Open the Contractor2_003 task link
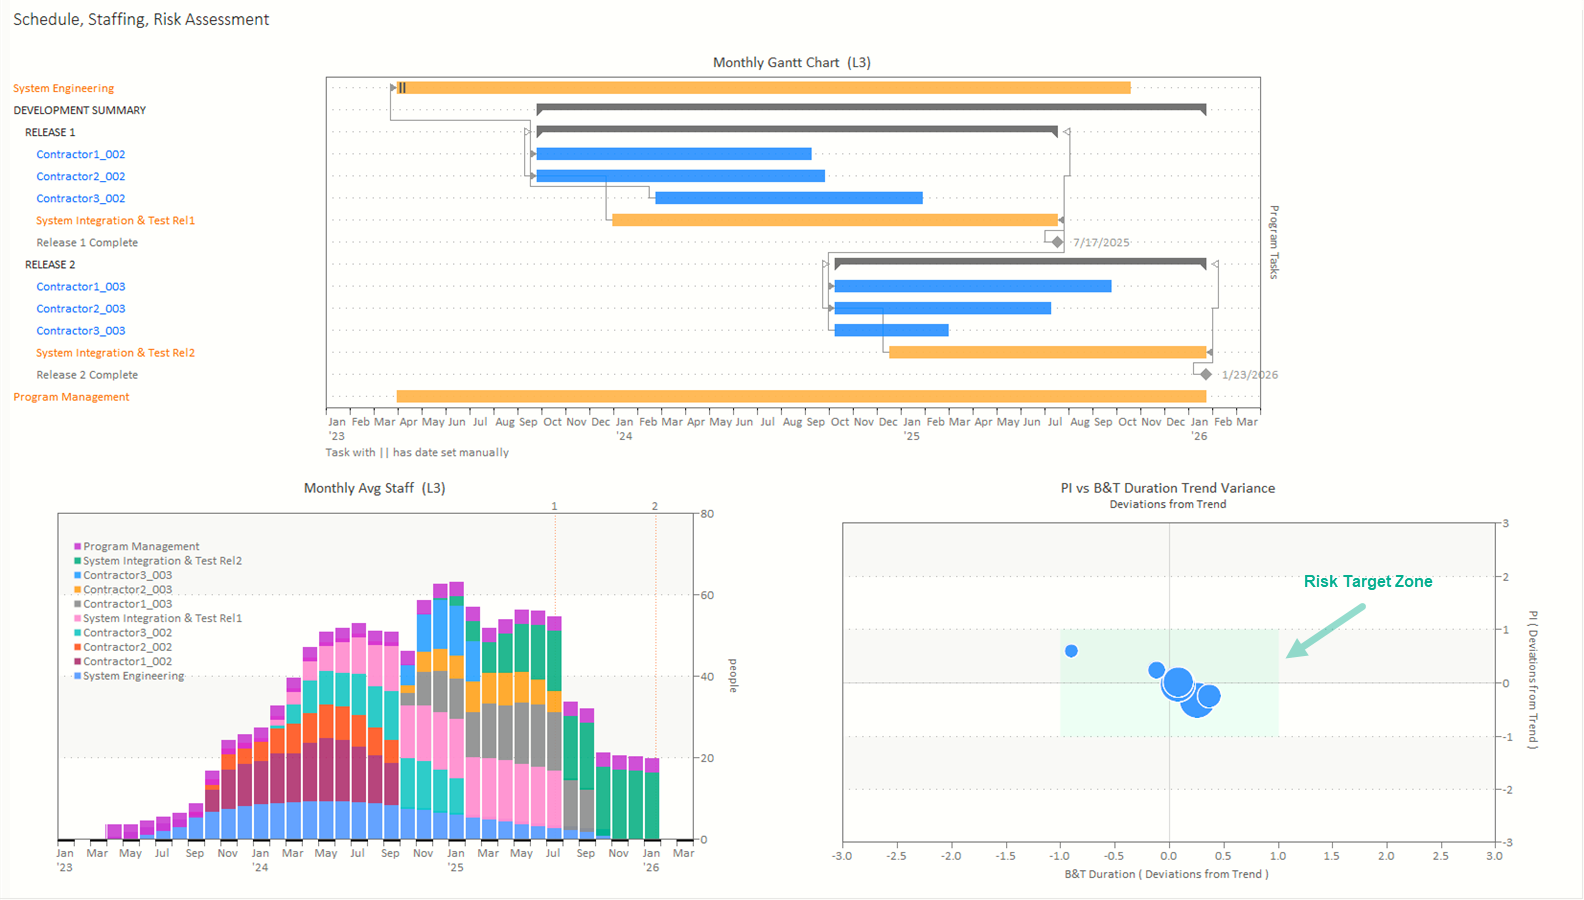Viewport: 1584px width, 900px height. pyautogui.click(x=81, y=308)
